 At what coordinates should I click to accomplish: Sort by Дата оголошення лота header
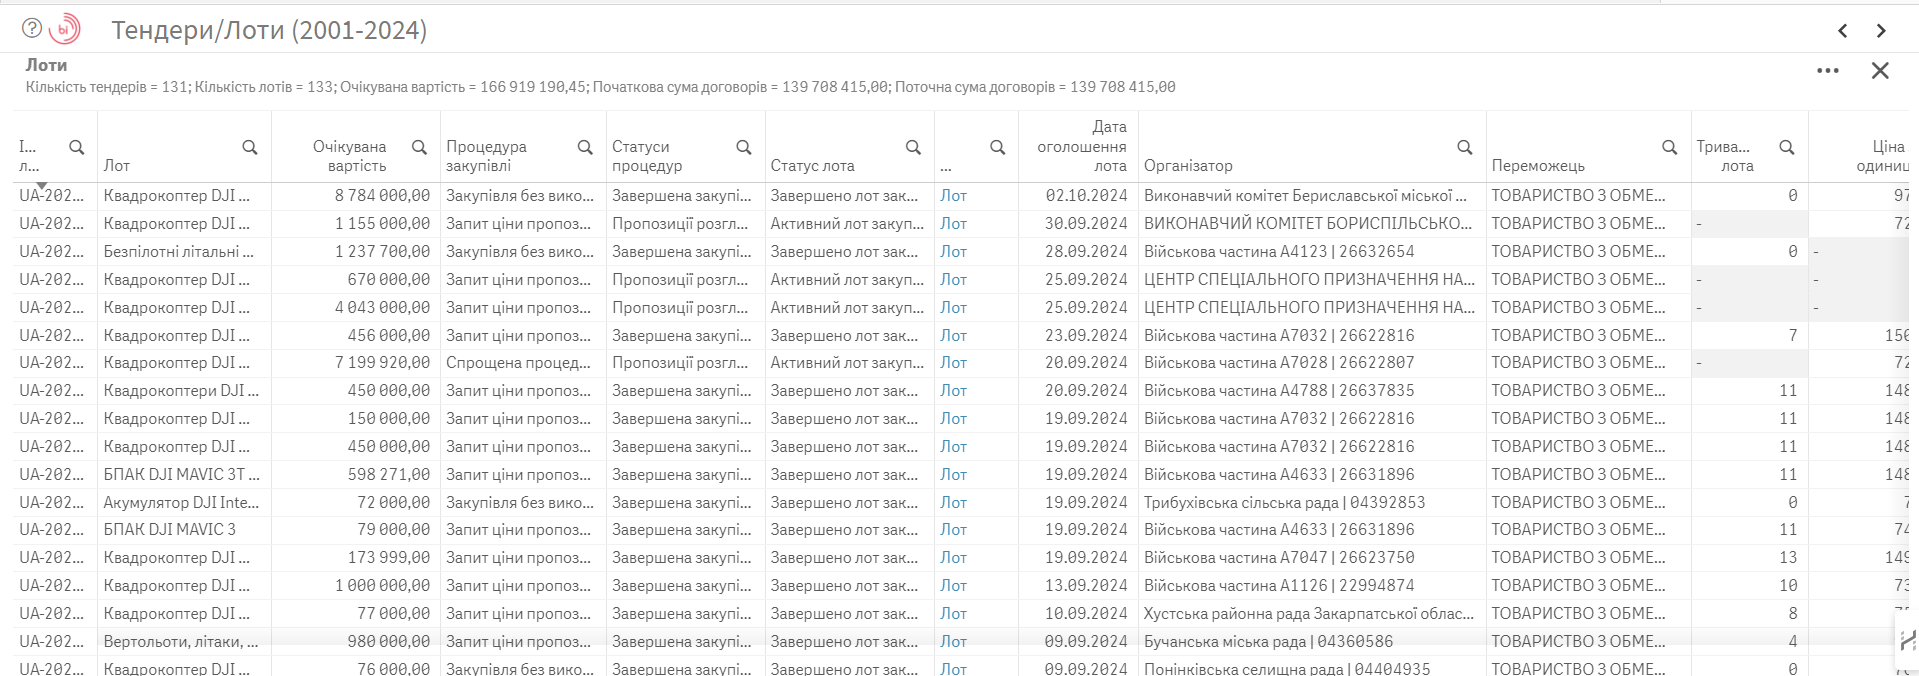pyautogui.click(x=1080, y=146)
